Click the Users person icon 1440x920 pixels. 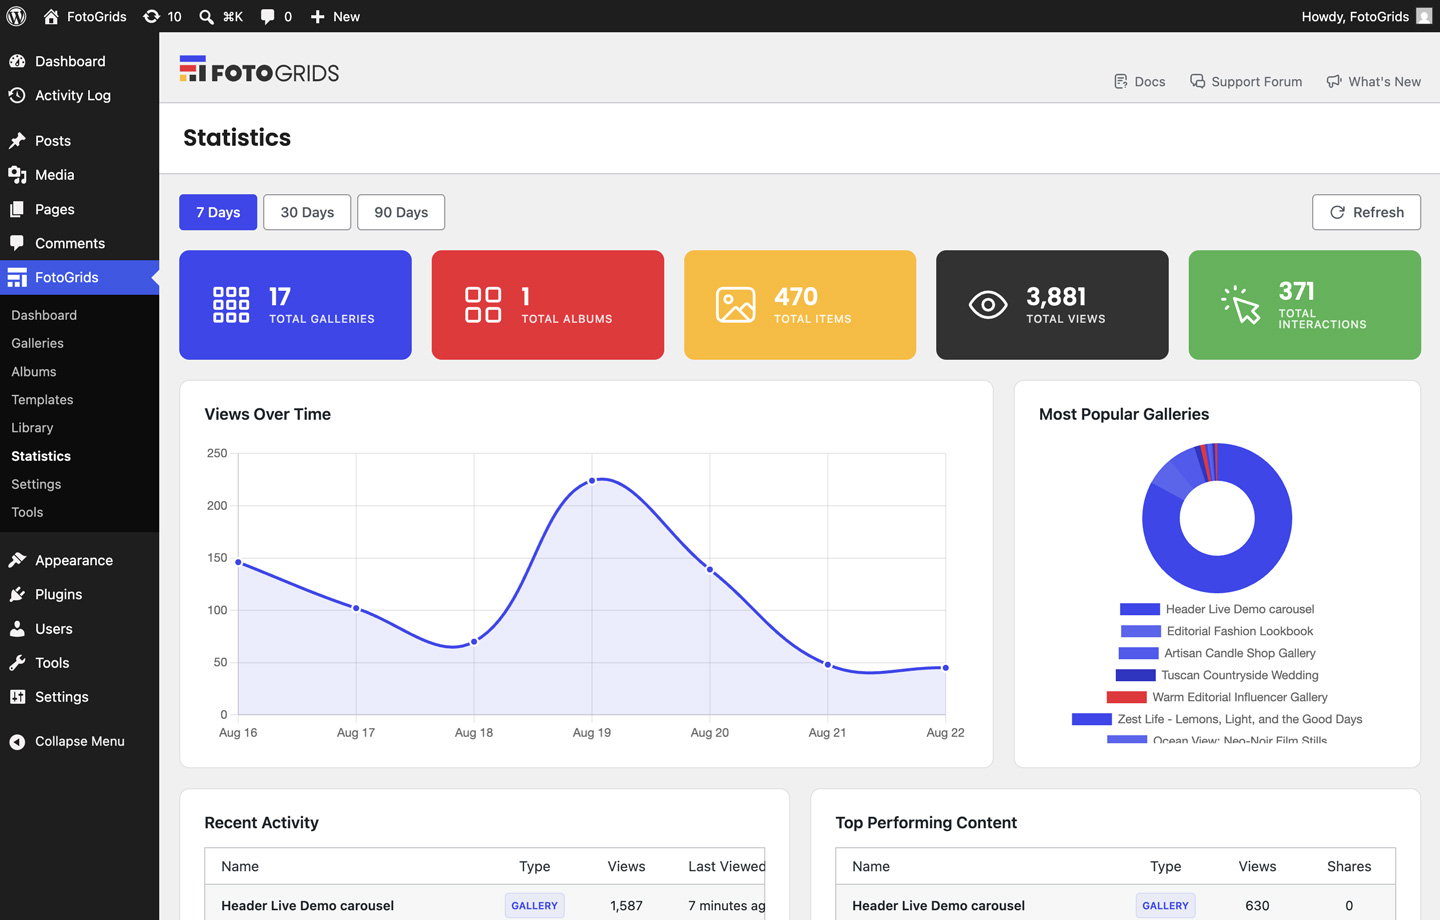point(17,629)
